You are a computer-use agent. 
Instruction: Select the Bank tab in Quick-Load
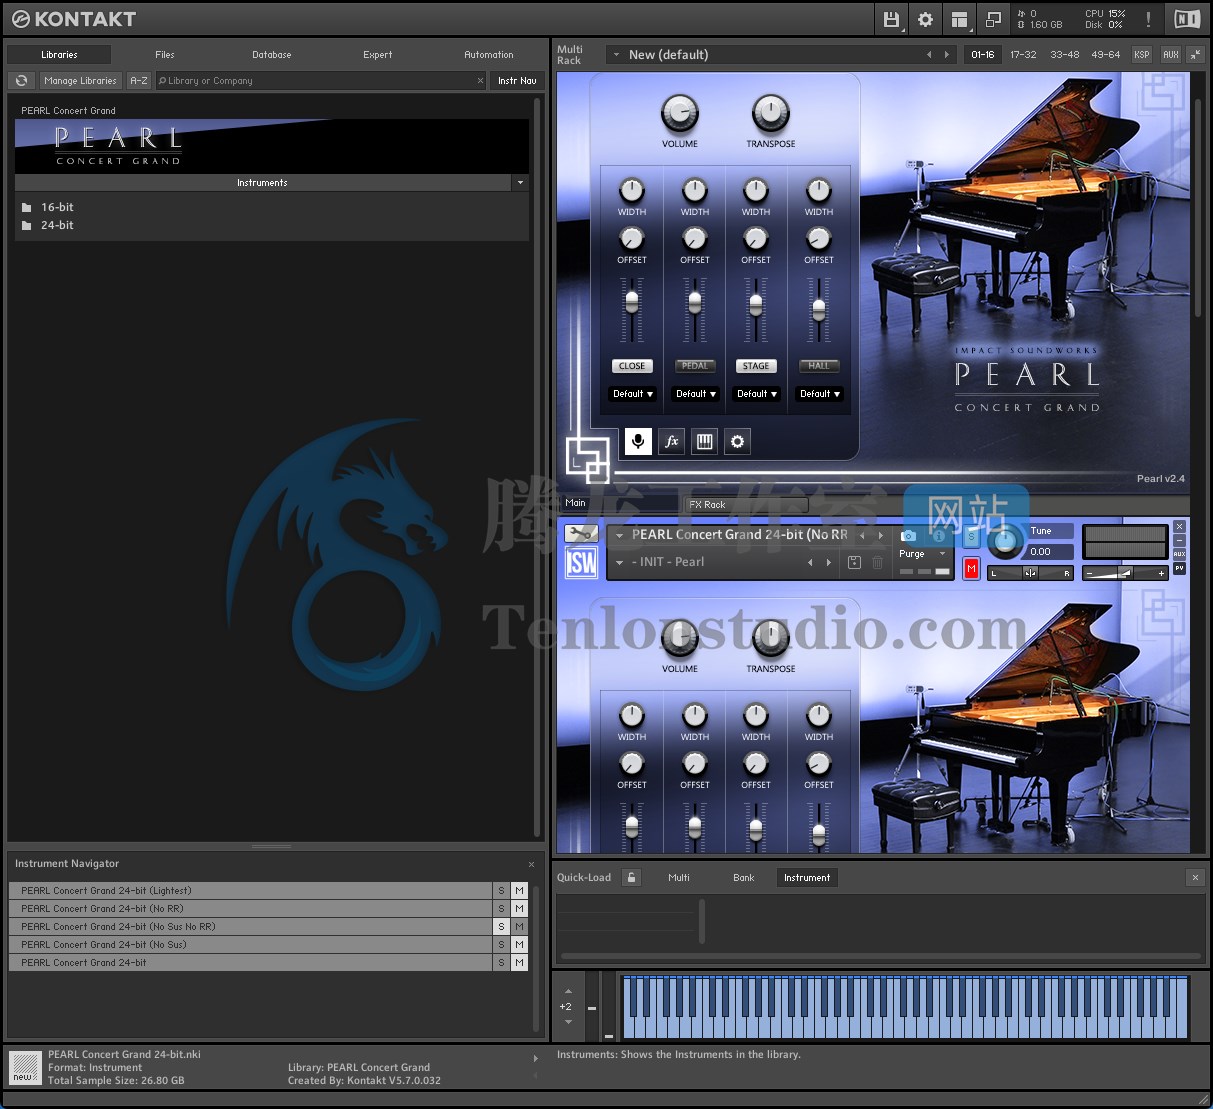744,878
